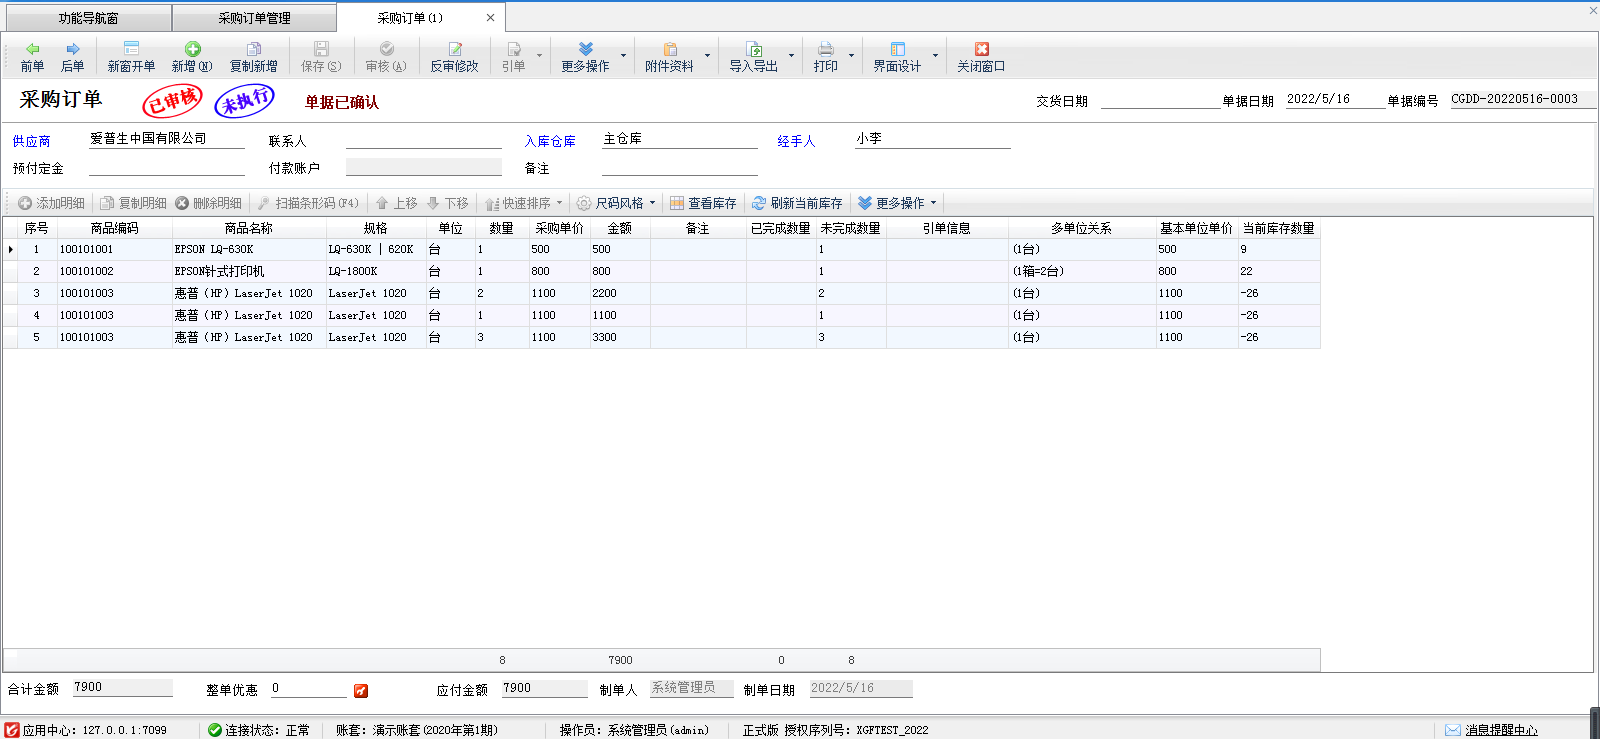Expand 更多操作 dropdown in main toolbar
This screenshot has width=1600, height=739.
coord(623,56)
